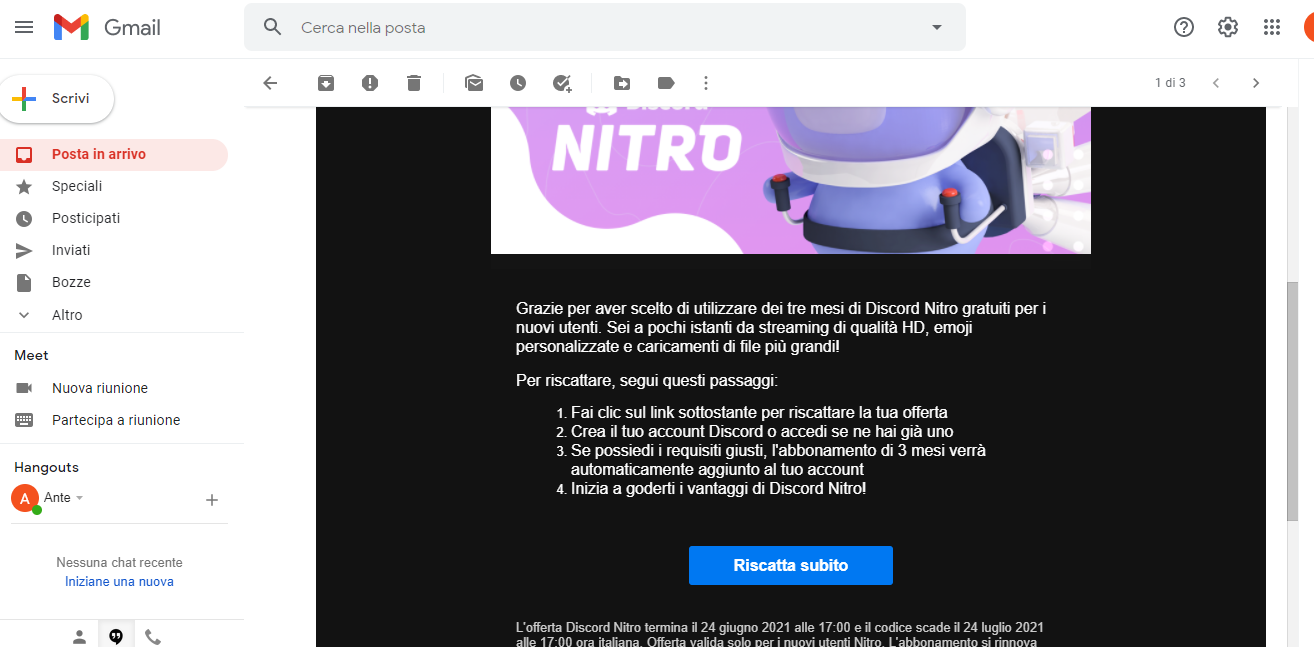Open Posta in arrivo folder
The width and height of the screenshot is (1314, 647).
[114, 154]
